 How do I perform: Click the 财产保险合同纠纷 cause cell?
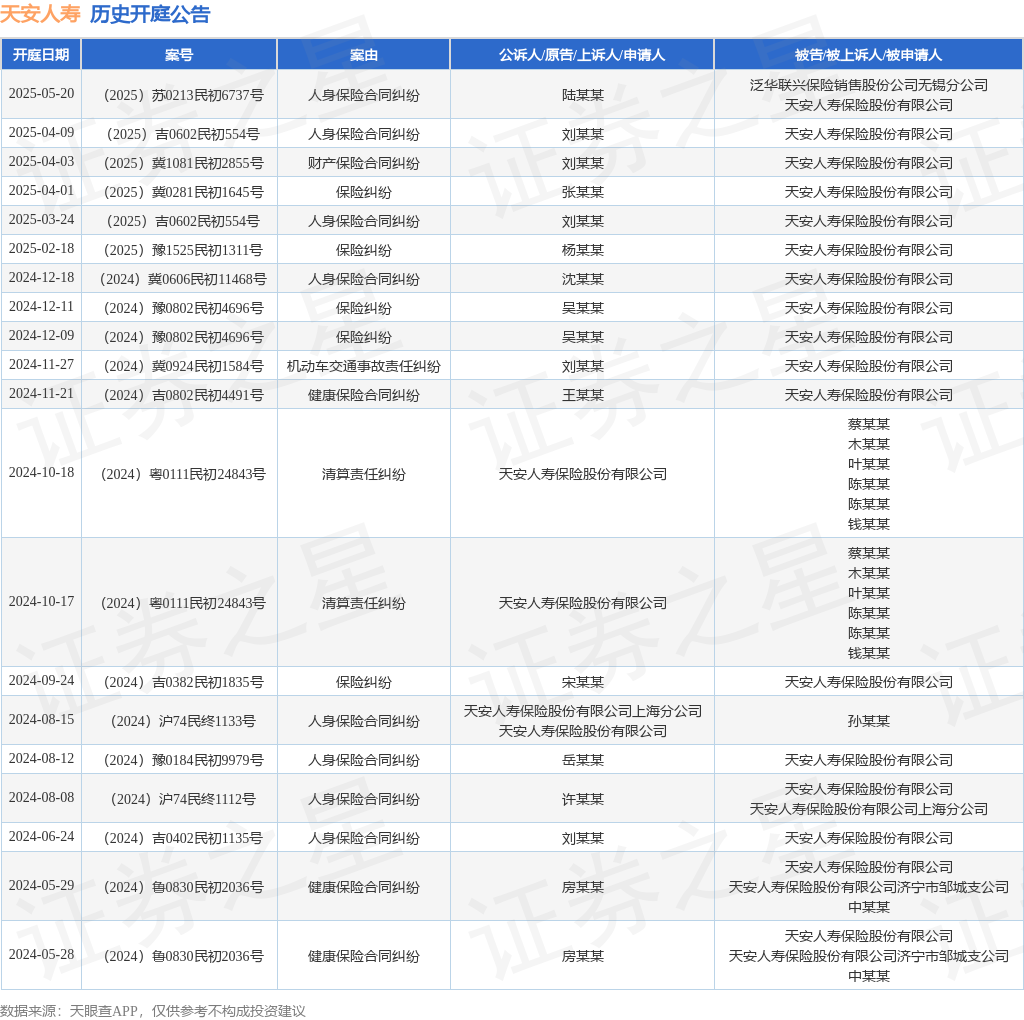(x=364, y=163)
